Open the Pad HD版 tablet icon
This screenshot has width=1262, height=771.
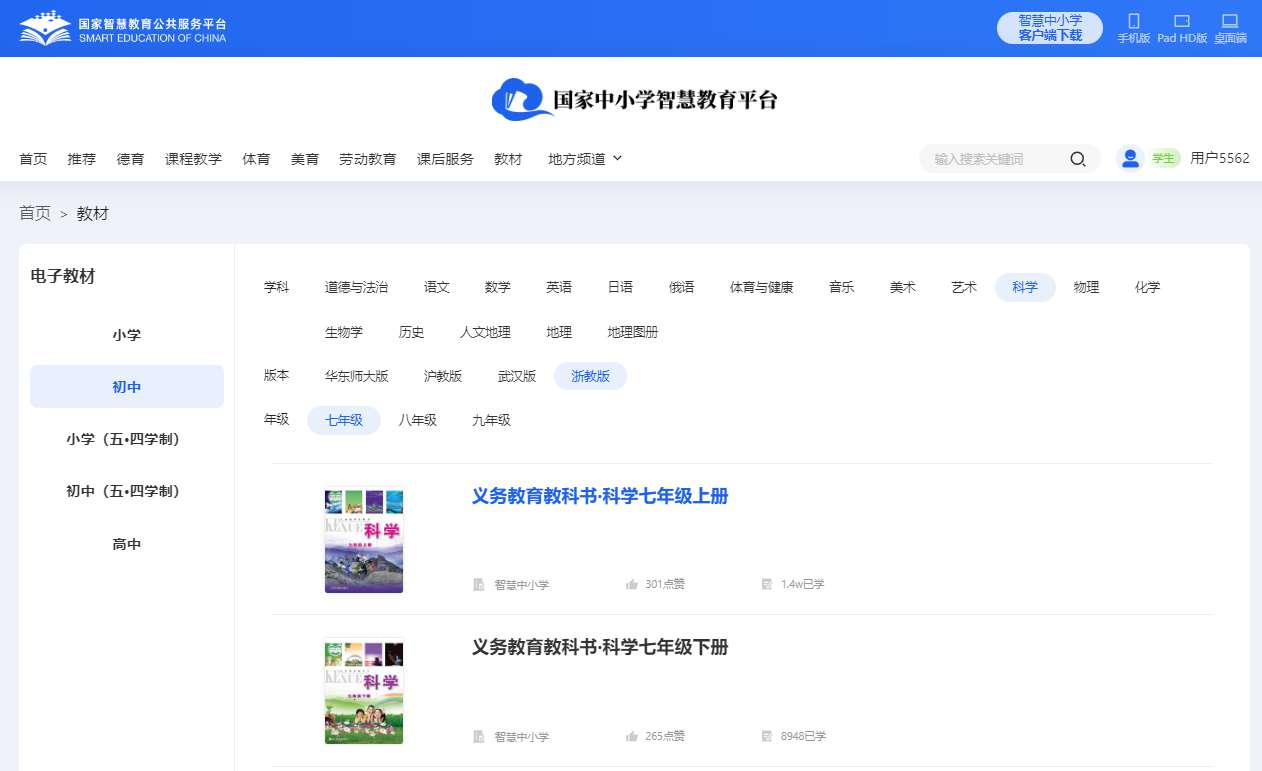point(1182,21)
